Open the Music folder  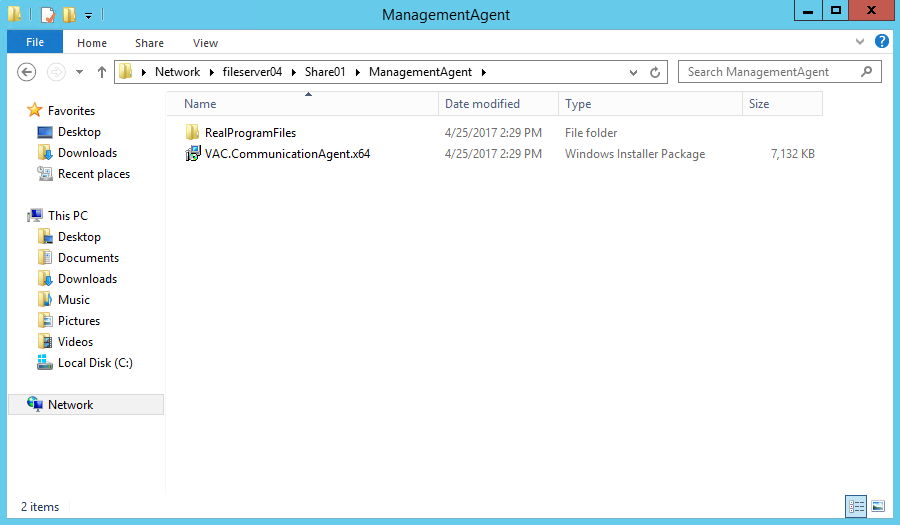(x=73, y=300)
